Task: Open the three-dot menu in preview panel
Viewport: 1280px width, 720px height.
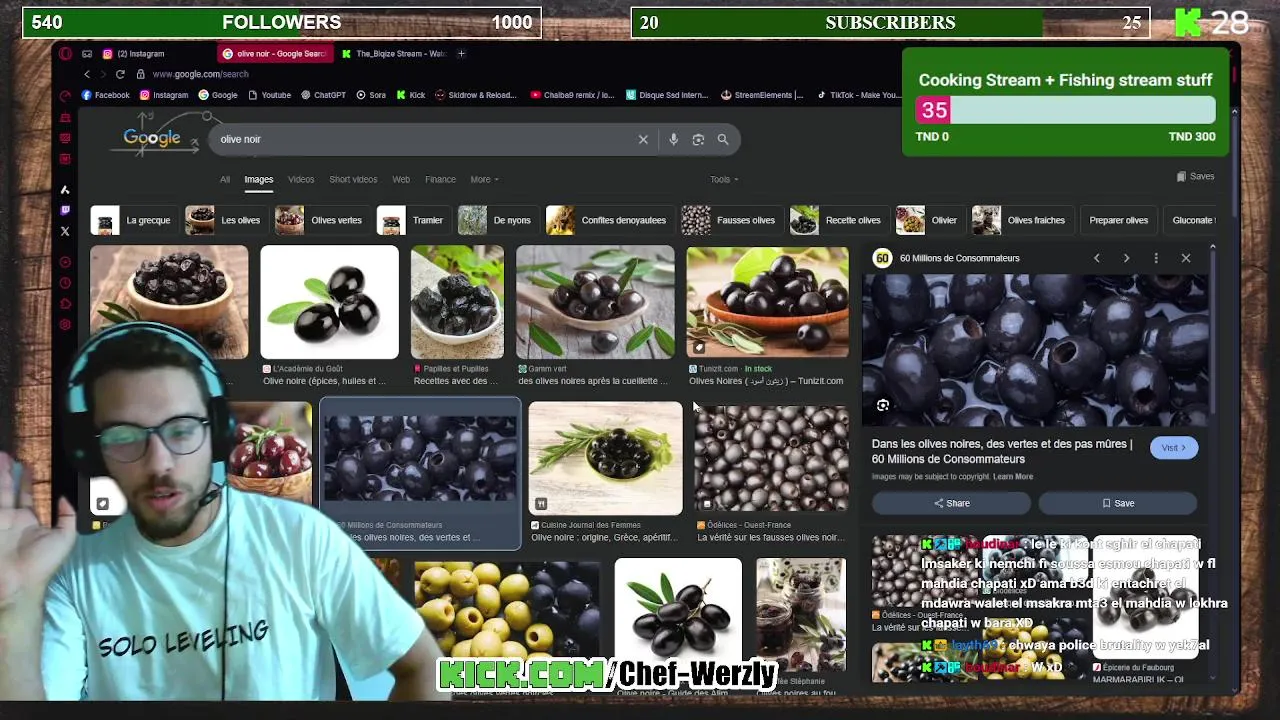Action: [1156, 258]
